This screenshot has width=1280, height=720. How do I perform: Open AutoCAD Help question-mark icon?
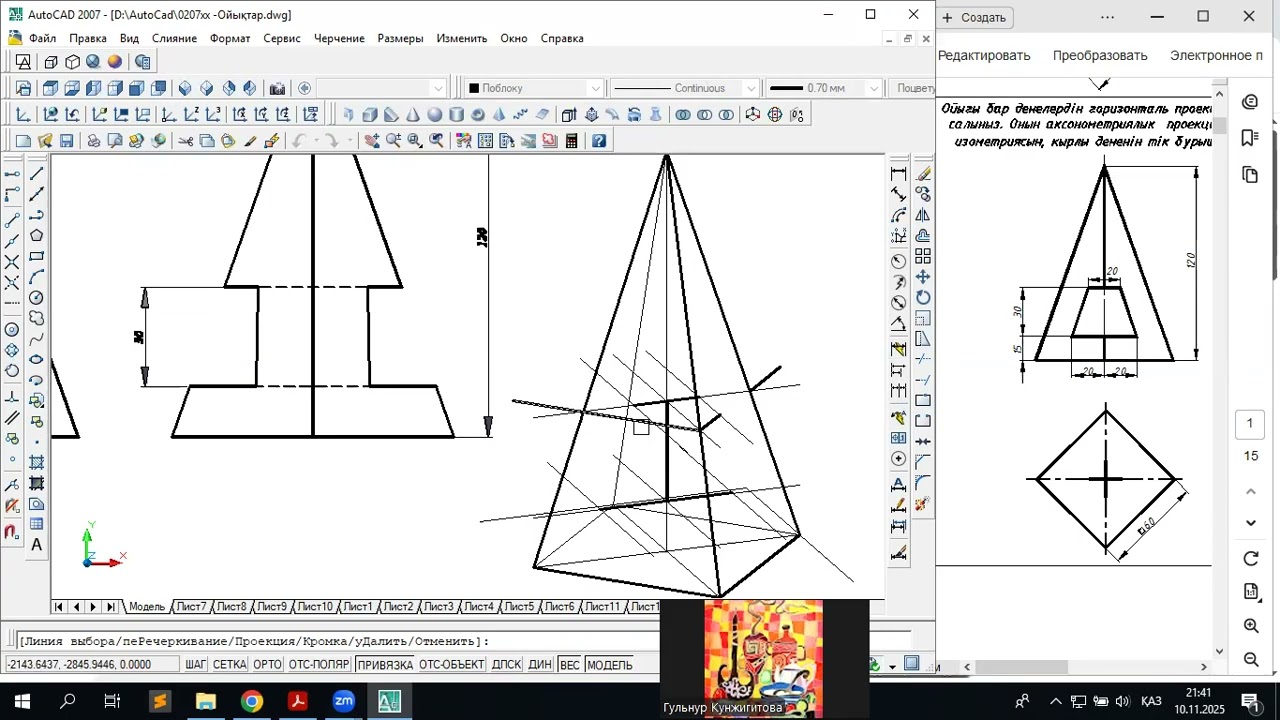pyautogui.click(x=599, y=141)
